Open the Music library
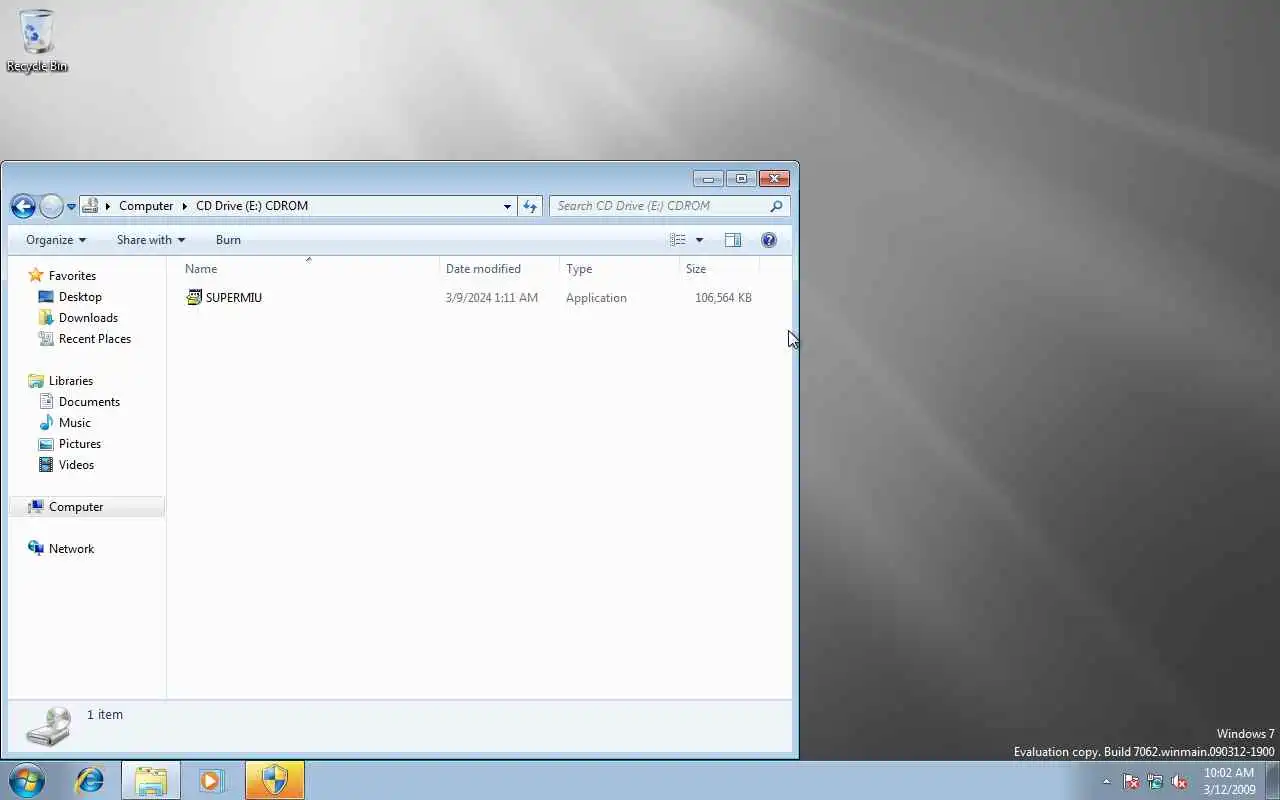This screenshot has width=1280, height=800. (74, 423)
